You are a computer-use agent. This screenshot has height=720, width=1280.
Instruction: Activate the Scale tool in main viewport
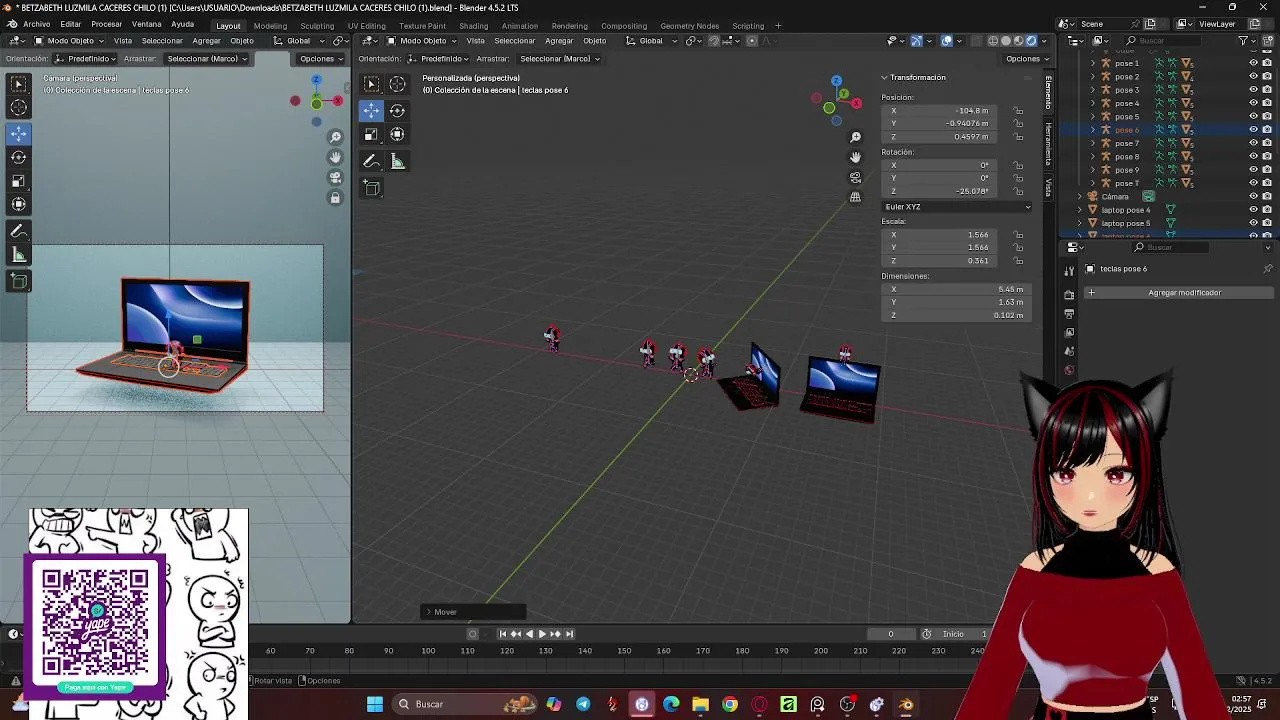pyautogui.click(x=372, y=134)
